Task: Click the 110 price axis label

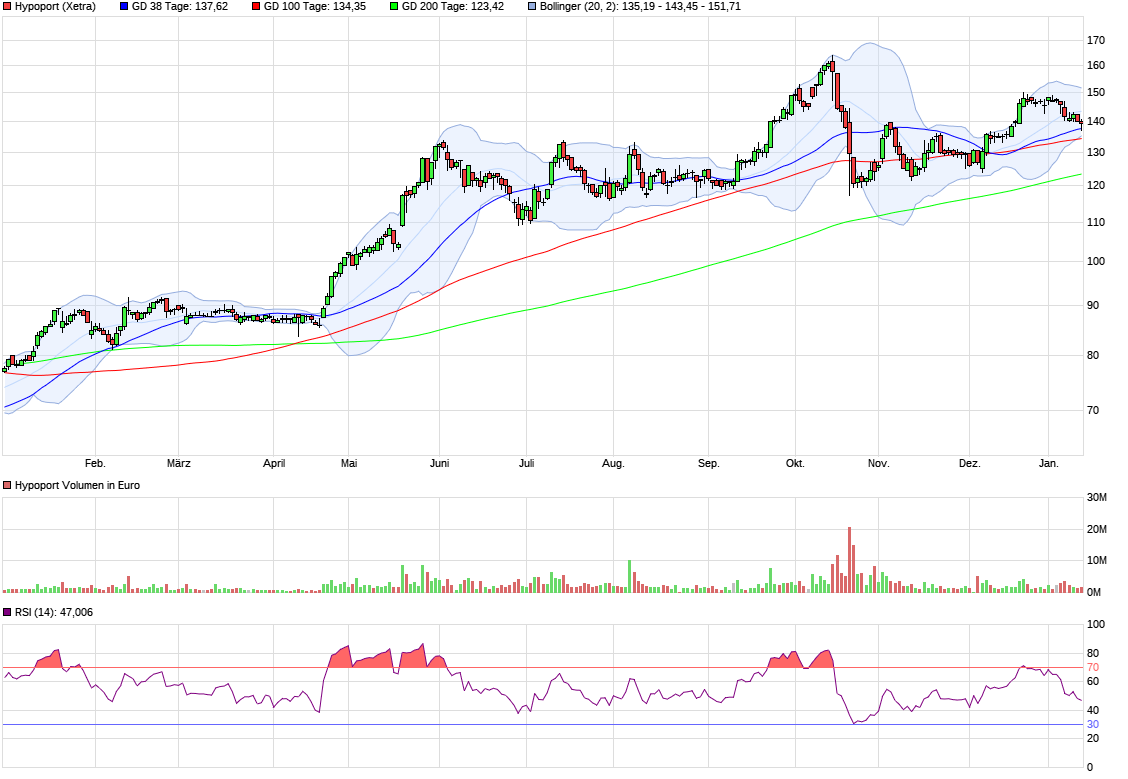Action: [x=1096, y=222]
